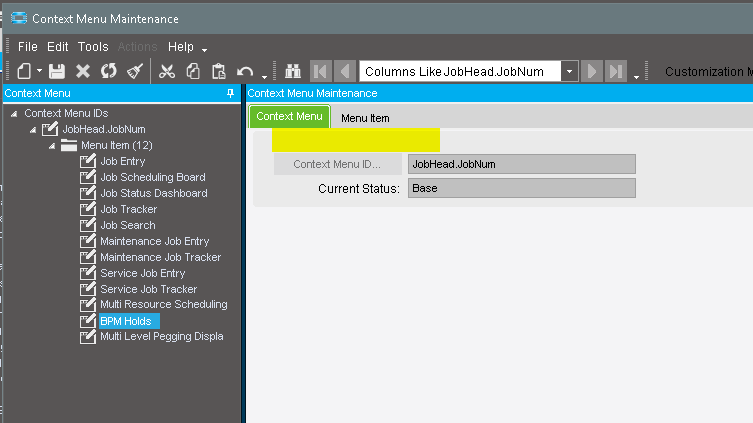Select Job Scheduling Board tree item
The width and height of the screenshot is (753, 423).
153,177
